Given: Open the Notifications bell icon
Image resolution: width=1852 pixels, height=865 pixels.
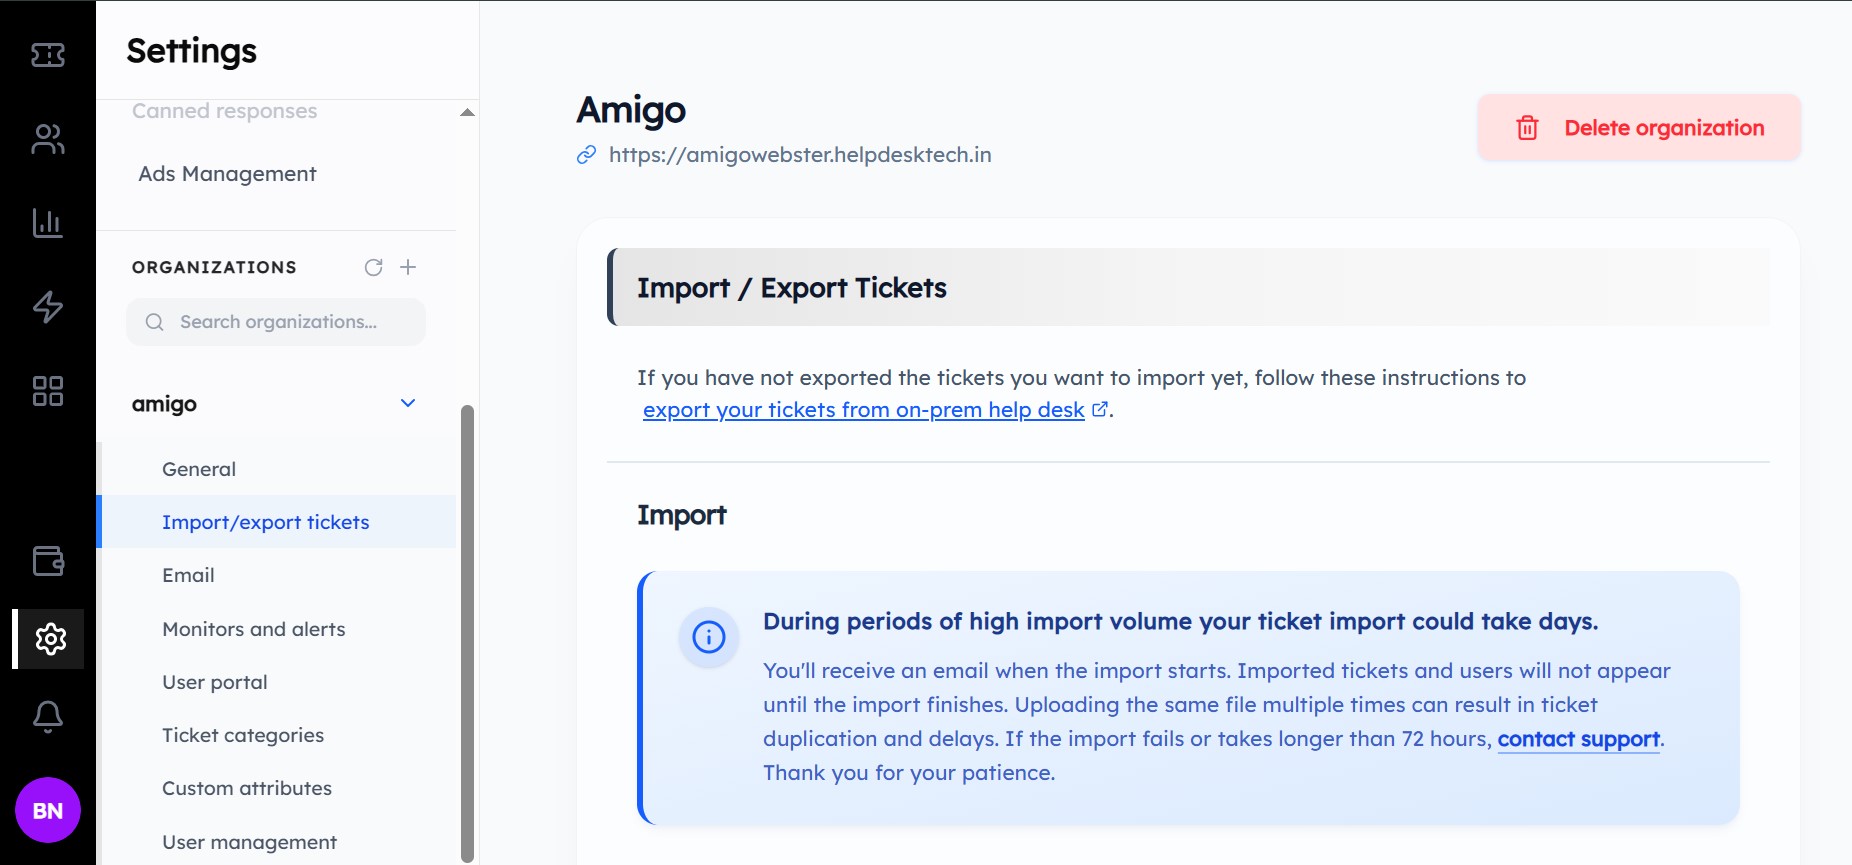Looking at the screenshot, I should point(48,716).
